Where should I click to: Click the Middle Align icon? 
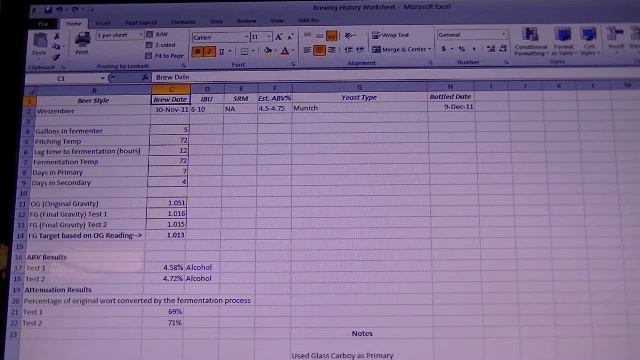click(320, 36)
